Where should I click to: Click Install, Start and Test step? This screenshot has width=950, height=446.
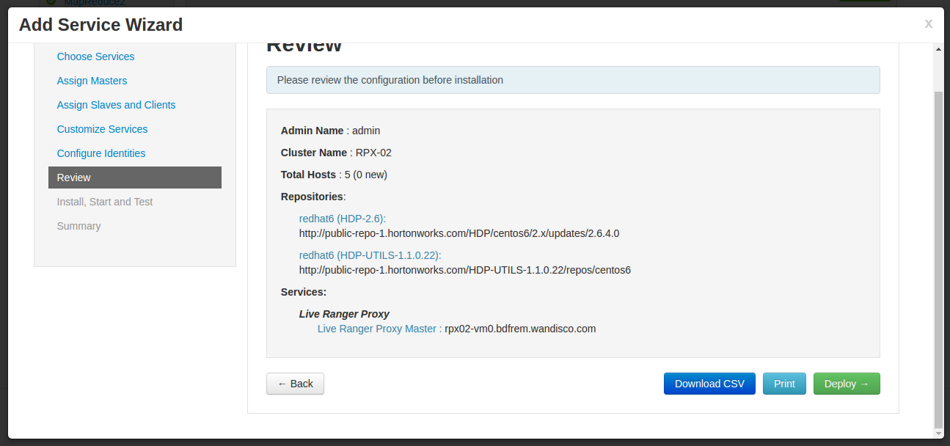click(105, 202)
